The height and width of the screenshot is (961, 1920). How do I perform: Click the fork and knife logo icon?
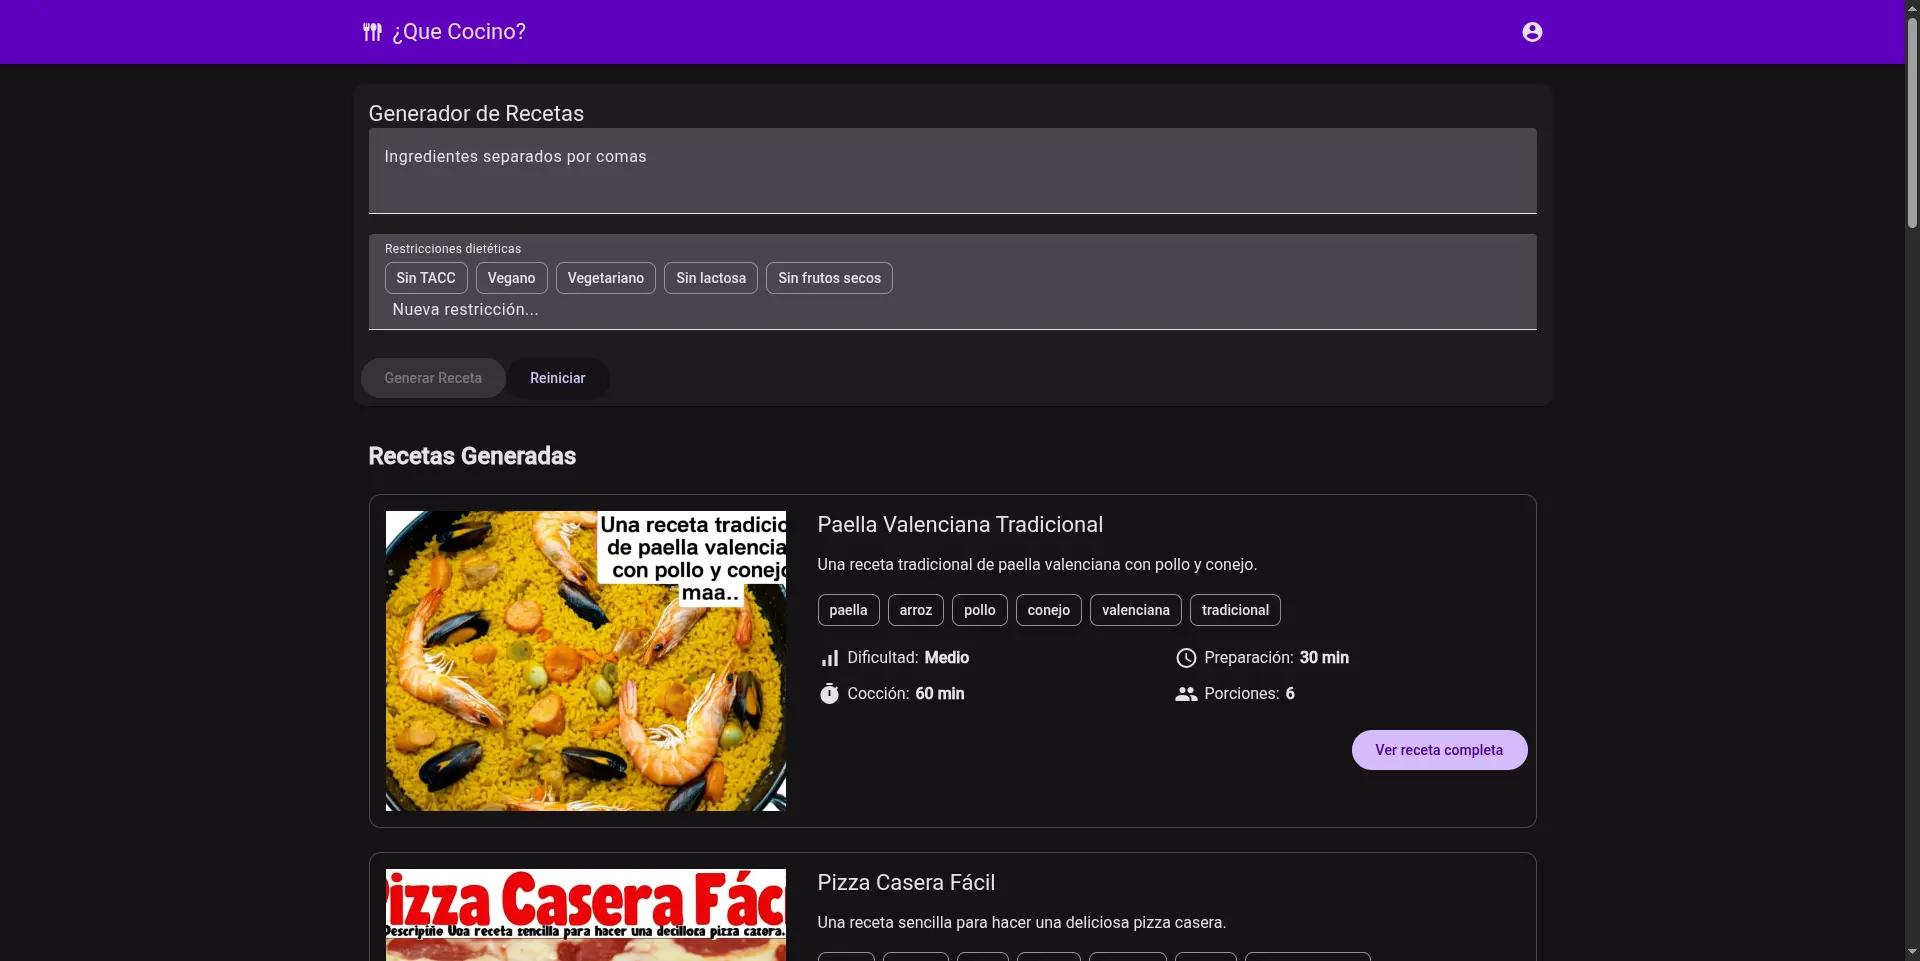[372, 32]
